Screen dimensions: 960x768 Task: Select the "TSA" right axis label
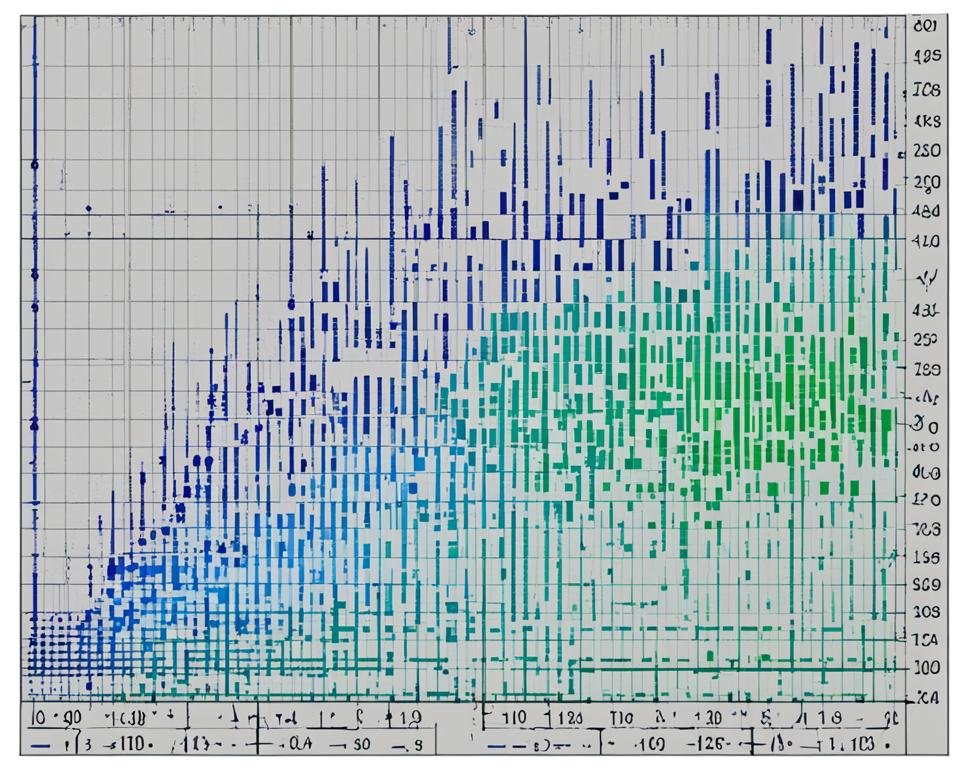point(926,640)
